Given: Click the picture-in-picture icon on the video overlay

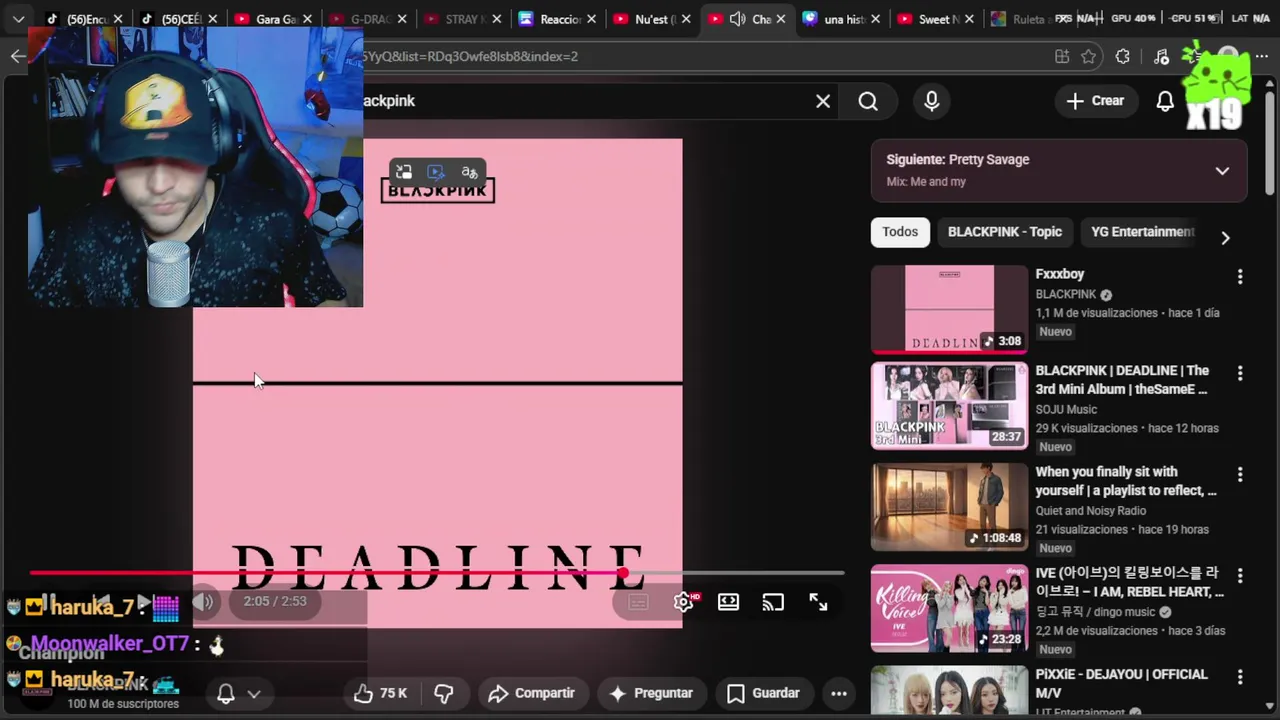Looking at the screenshot, I should coord(403,172).
